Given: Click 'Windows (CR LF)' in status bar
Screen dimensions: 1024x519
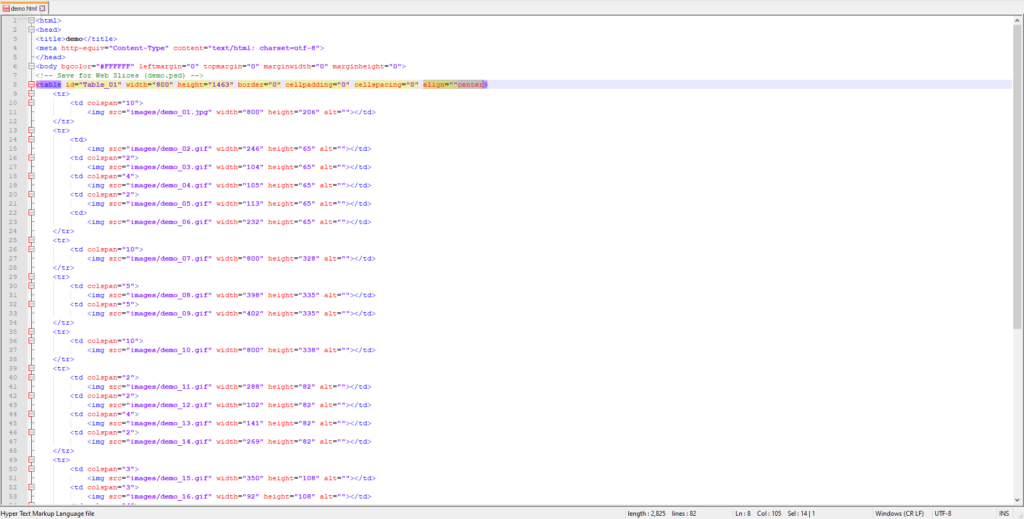Looking at the screenshot, I should [x=900, y=514].
